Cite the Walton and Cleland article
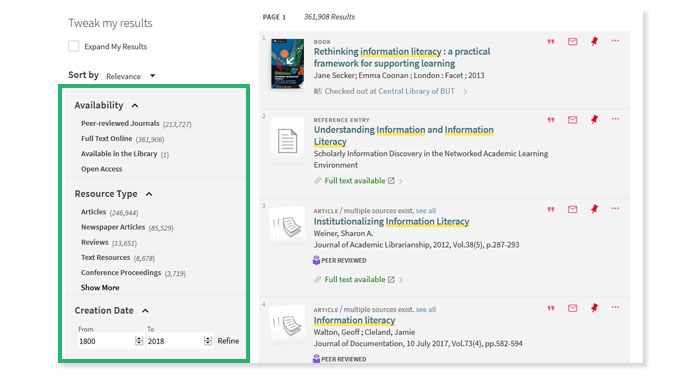This screenshot has height=376, width=700. coord(551,308)
